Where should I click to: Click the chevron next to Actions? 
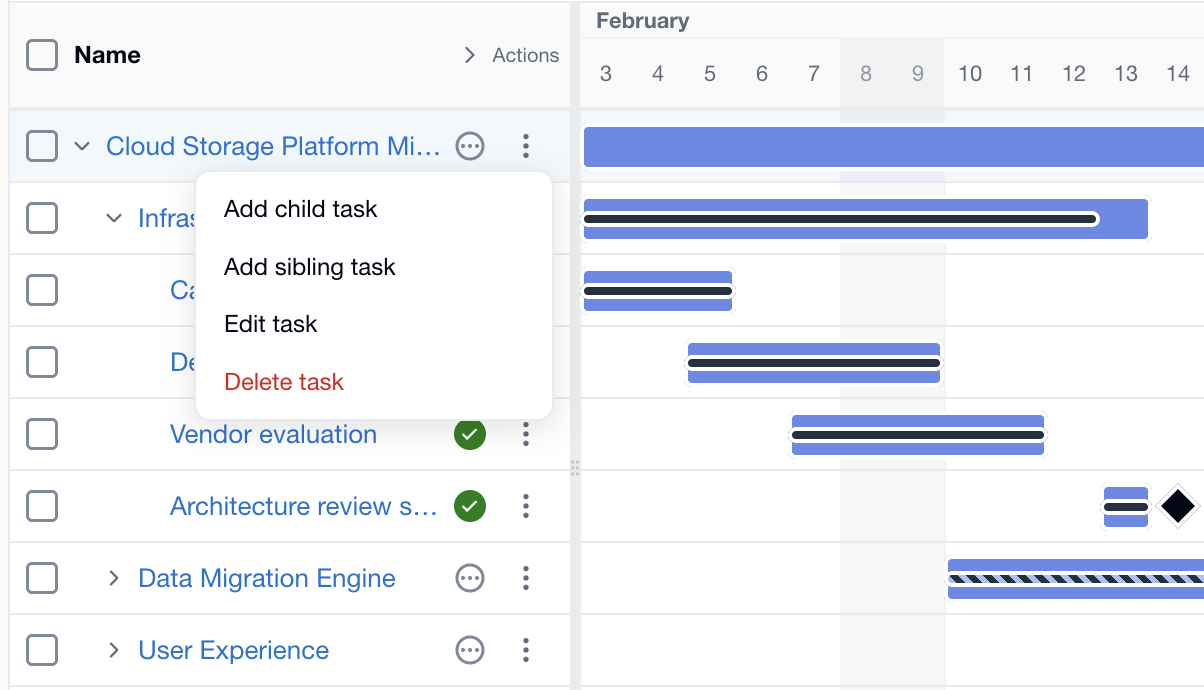(x=469, y=55)
